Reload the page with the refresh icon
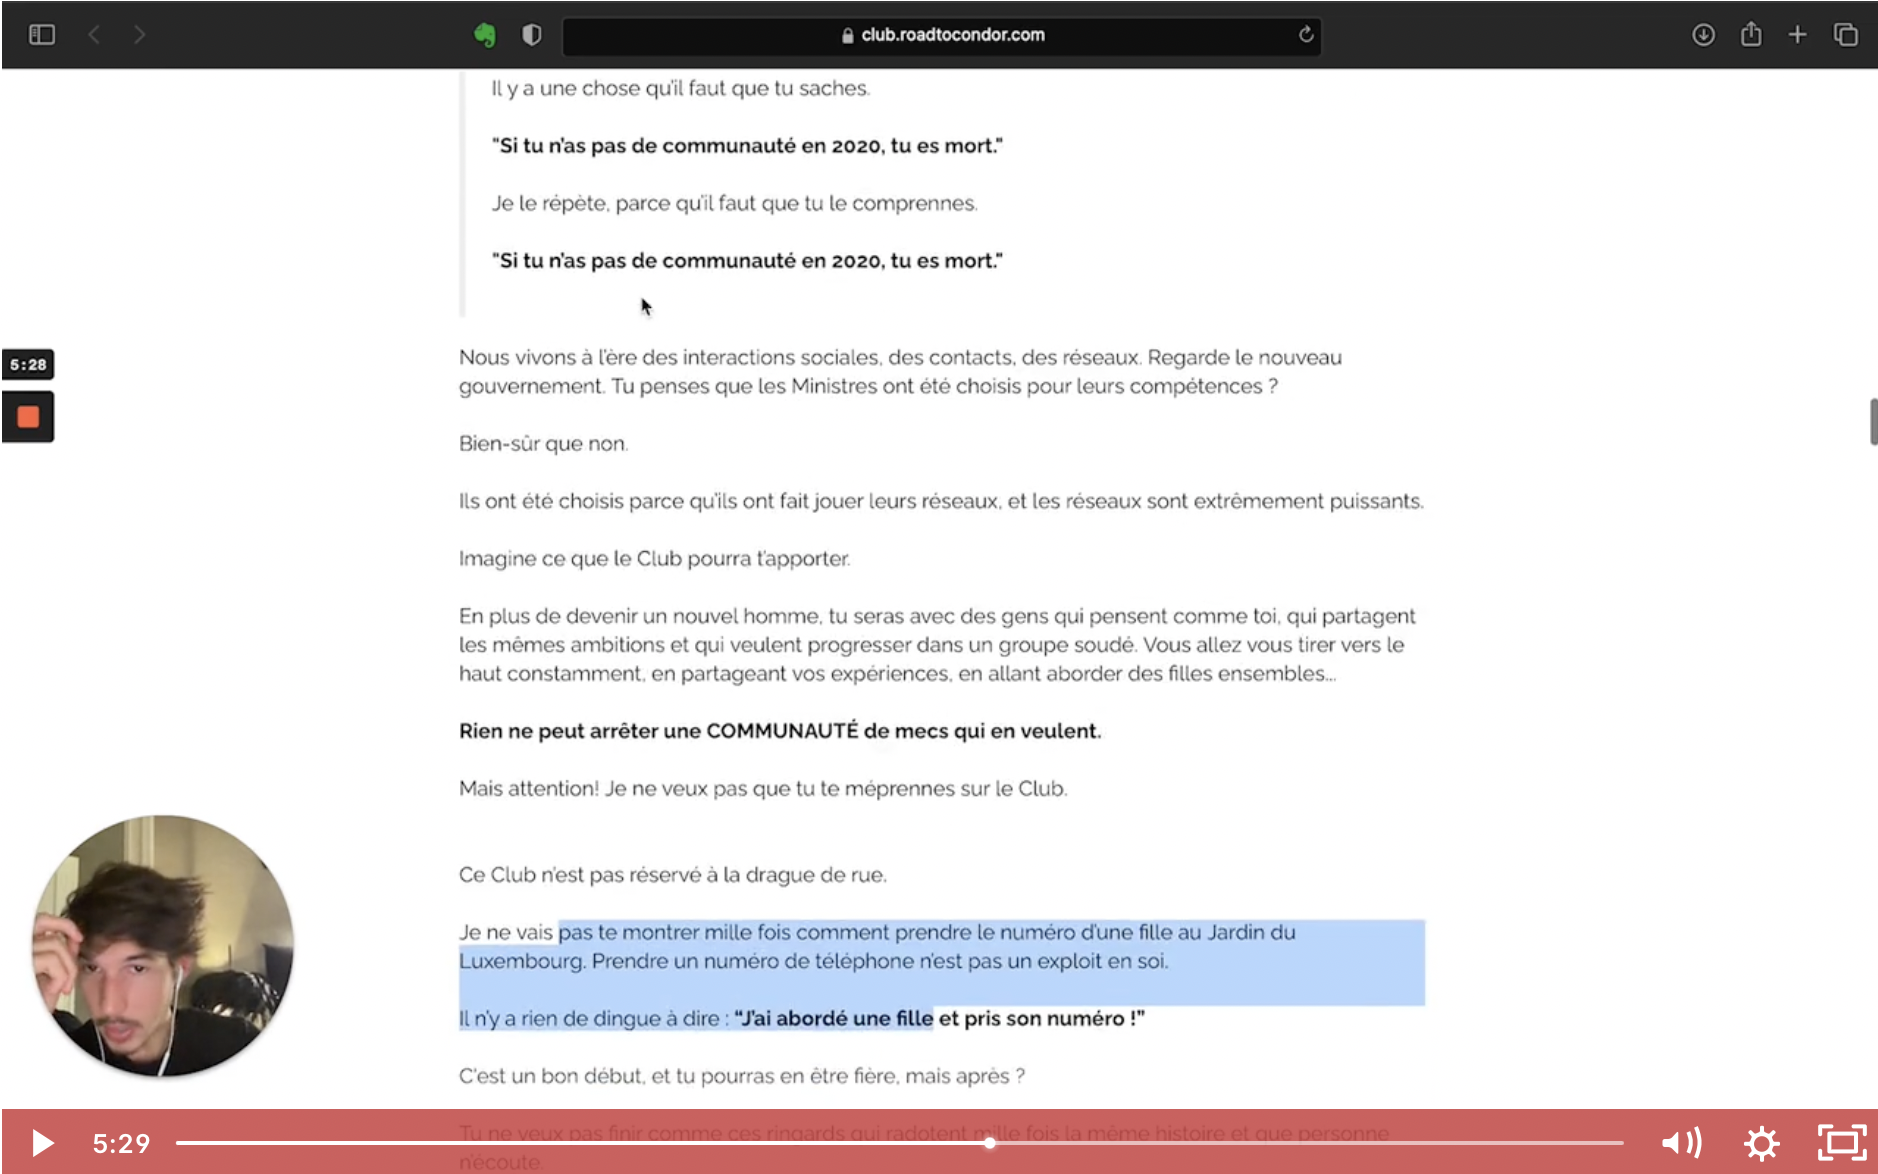Image resolution: width=1878 pixels, height=1174 pixels. click(x=1305, y=34)
